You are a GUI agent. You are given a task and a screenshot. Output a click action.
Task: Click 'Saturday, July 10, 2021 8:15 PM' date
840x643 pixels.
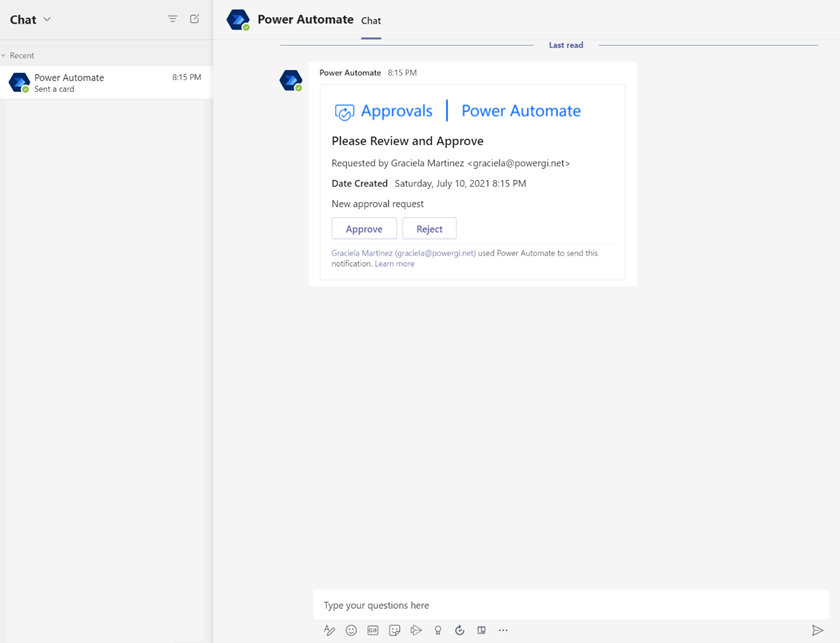[x=461, y=184]
